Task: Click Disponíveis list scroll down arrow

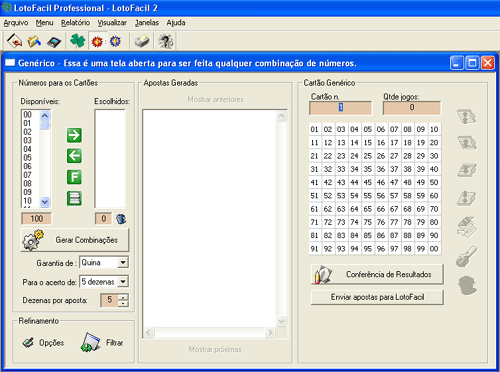Action: coord(45,202)
